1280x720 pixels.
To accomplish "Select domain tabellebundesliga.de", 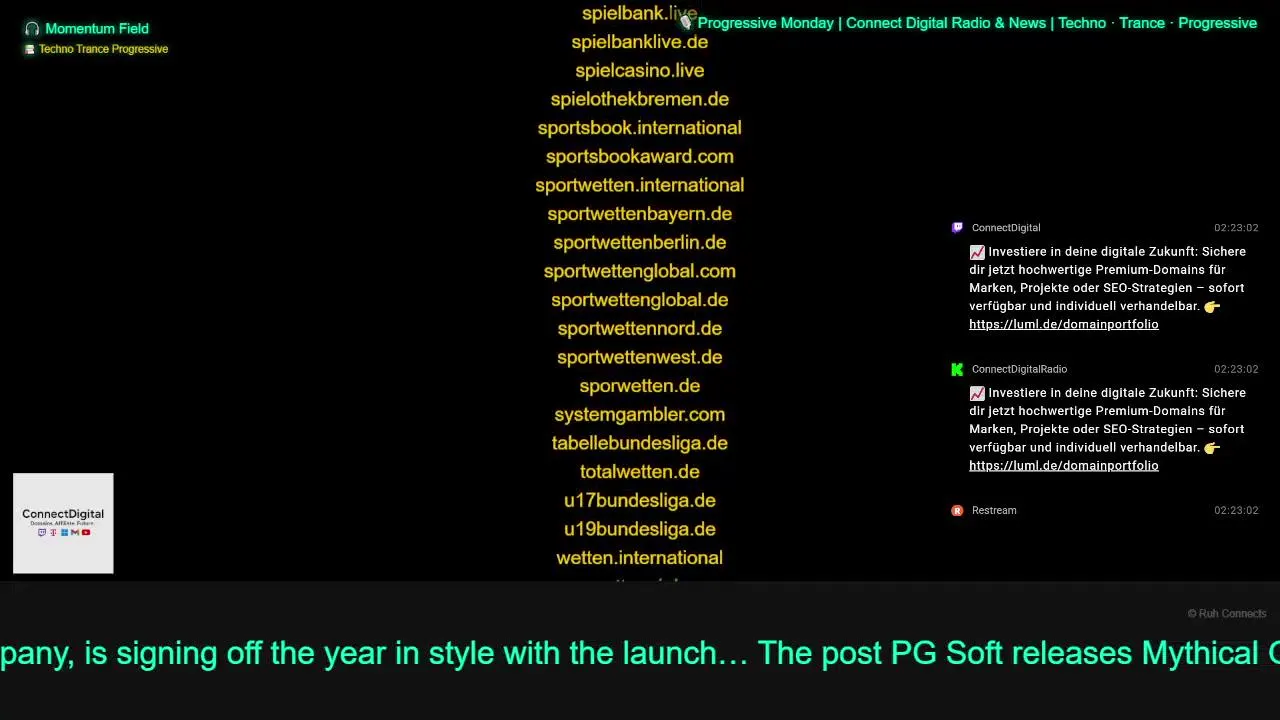I will [640, 443].
